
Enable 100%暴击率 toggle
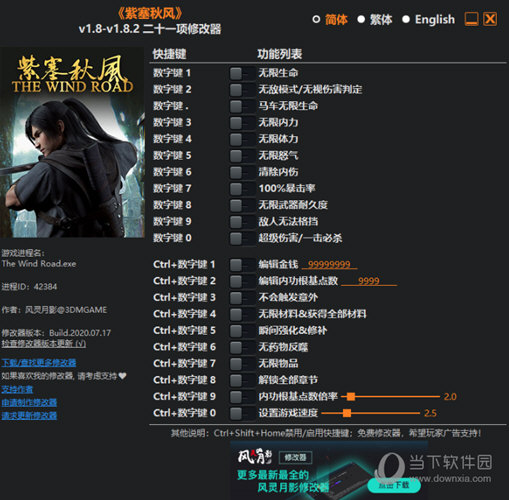tap(242, 188)
